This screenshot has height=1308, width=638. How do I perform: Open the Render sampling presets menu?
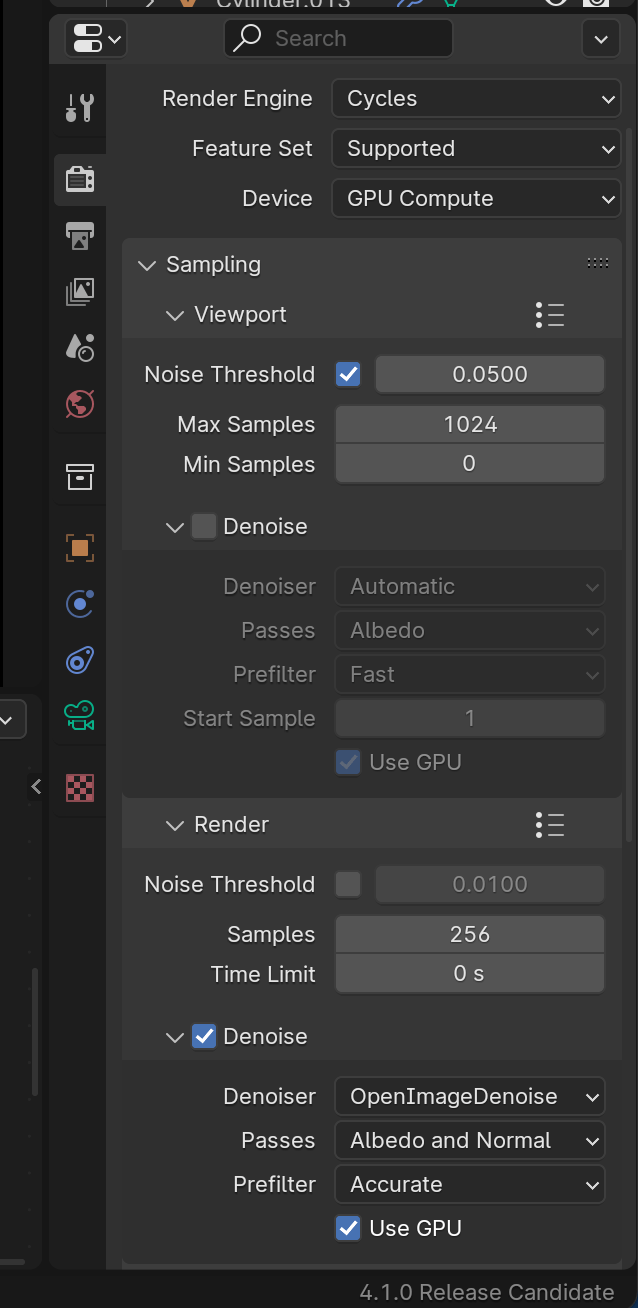(550, 824)
